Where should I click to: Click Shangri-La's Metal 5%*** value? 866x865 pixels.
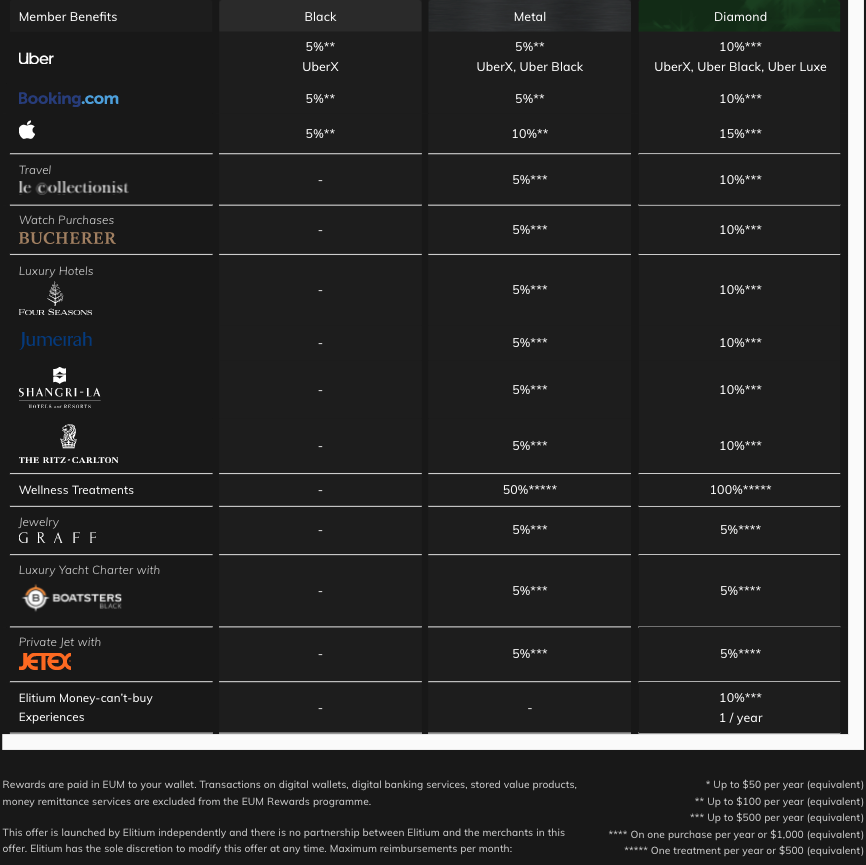[530, 389]
